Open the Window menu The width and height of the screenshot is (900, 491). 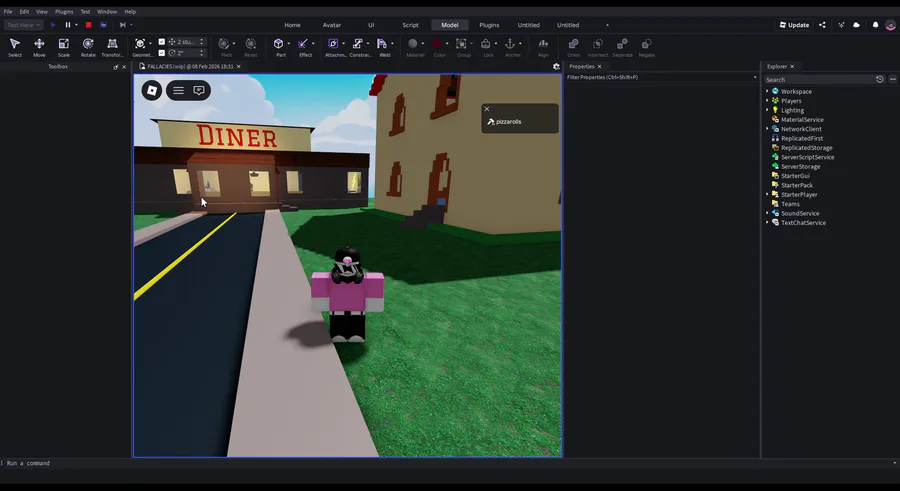tap(107, 11)
